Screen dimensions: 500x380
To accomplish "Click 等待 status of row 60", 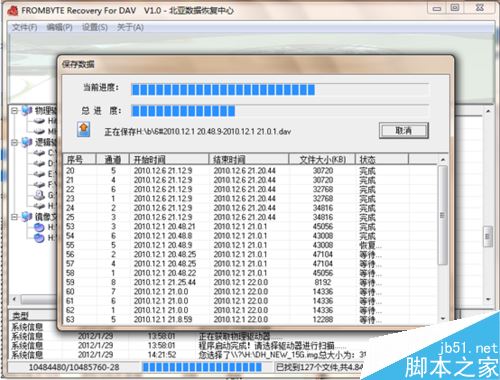I will (370, 292).
